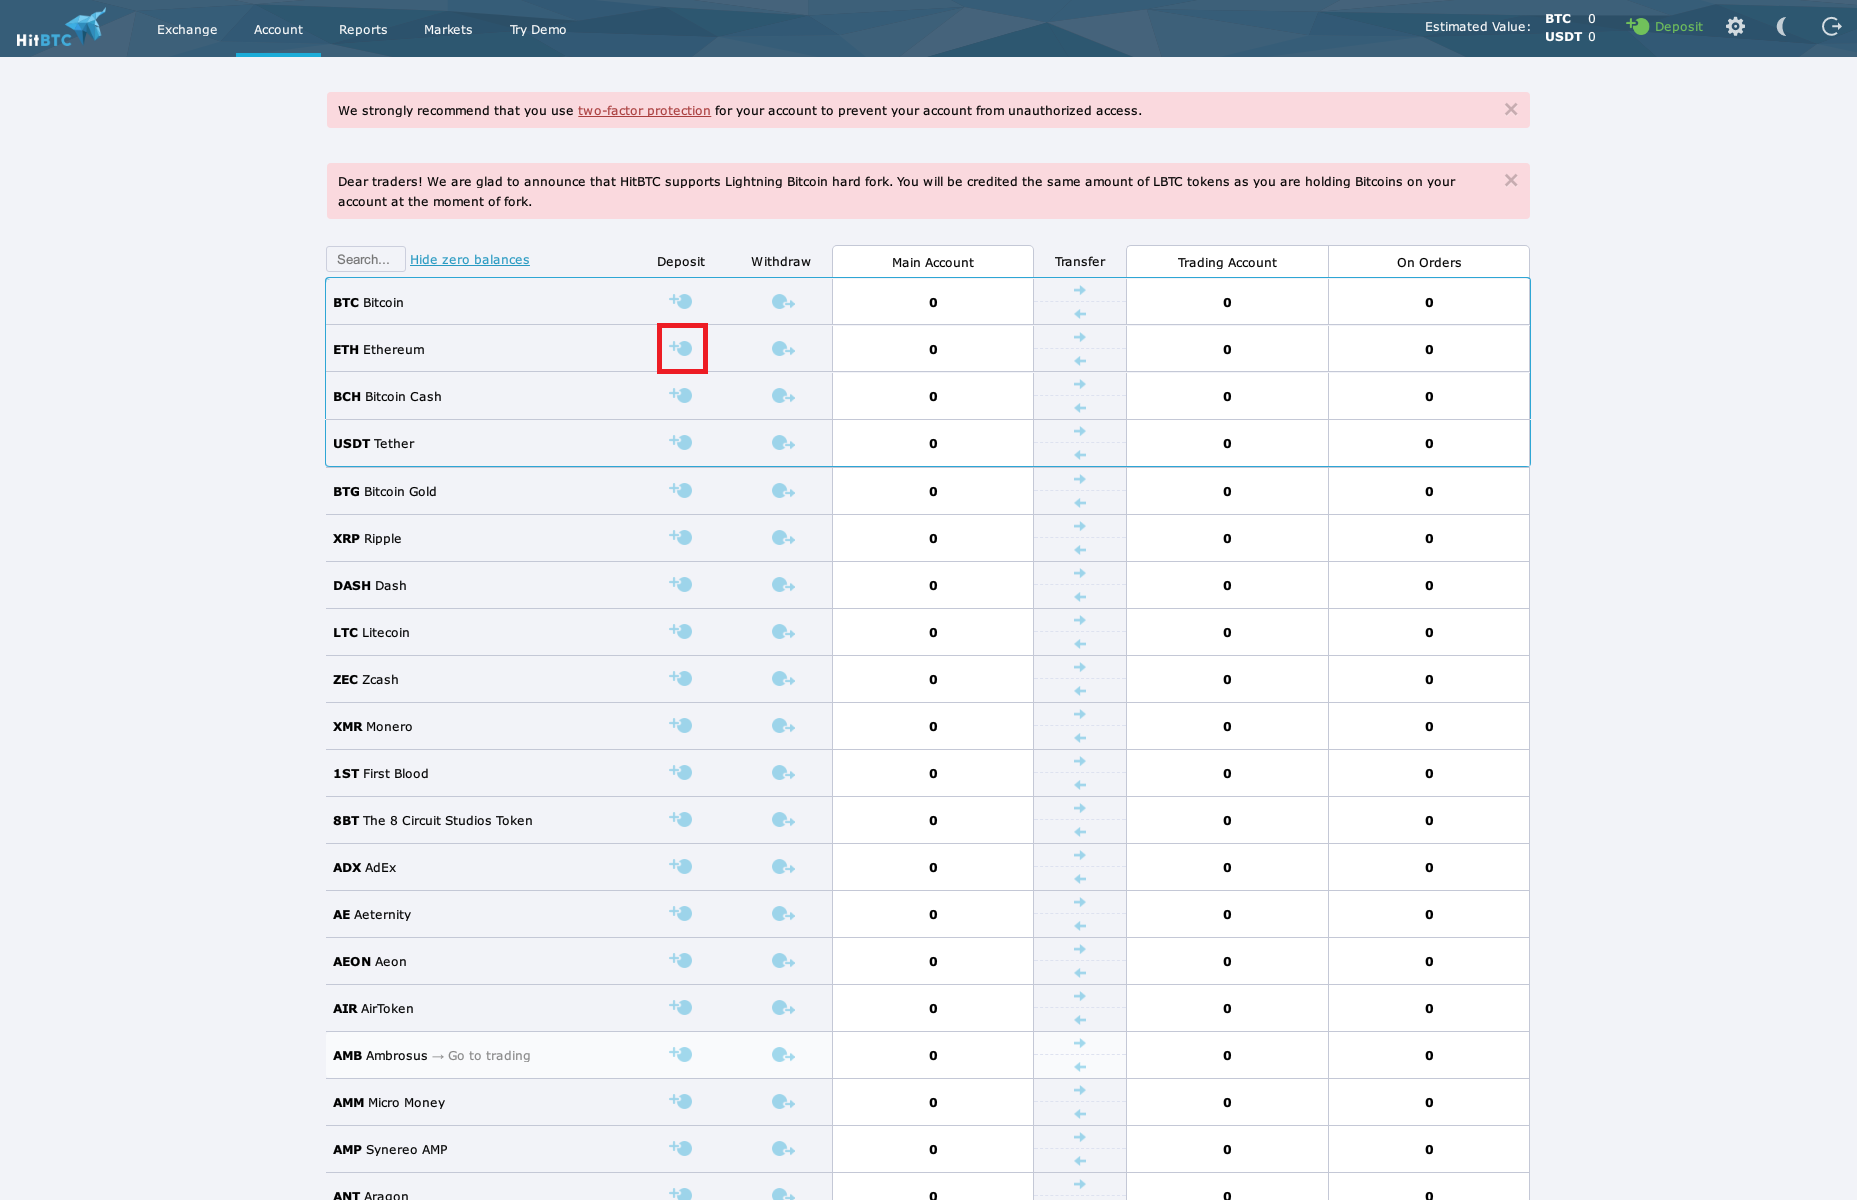Image resolution: width=1857 pixels, height=1200 pixels.
Task: Click the logout icon
Action: 1831,27
